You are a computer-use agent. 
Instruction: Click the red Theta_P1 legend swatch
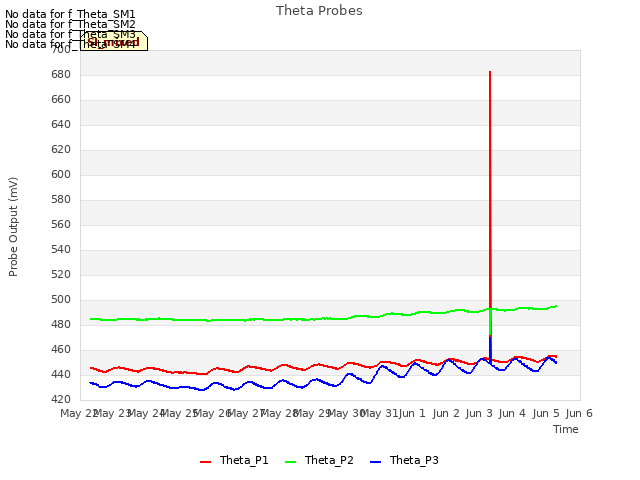(x=205, y=462)
